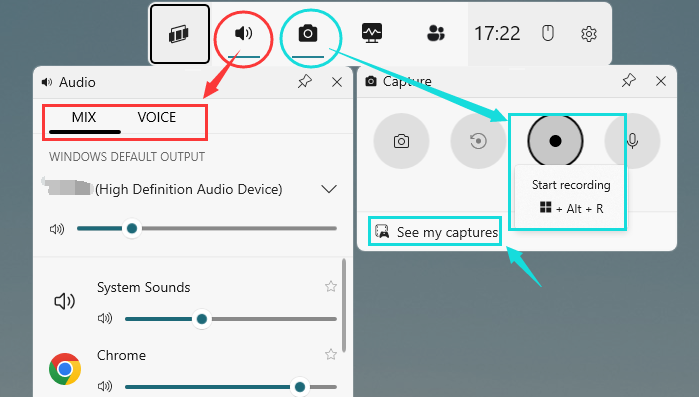Take a screenshot with the camera button

[401, 141]
